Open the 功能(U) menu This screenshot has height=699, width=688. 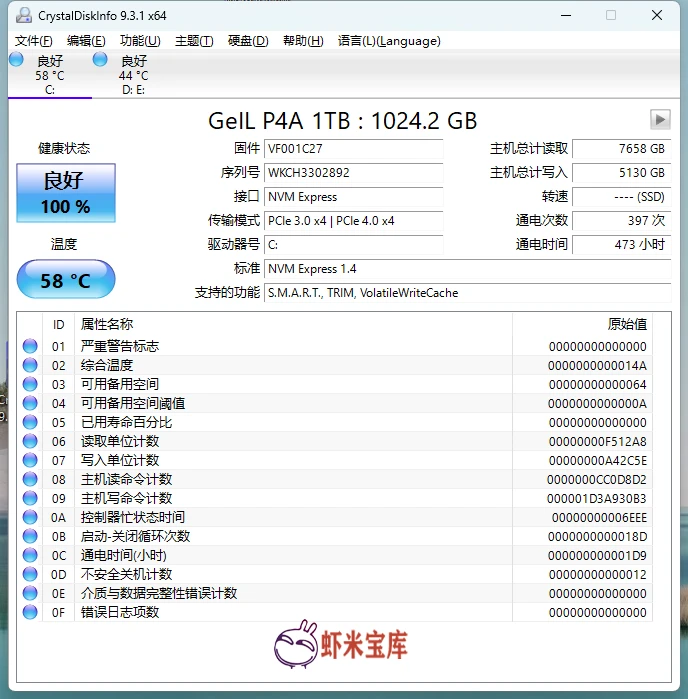click(140, 41)
